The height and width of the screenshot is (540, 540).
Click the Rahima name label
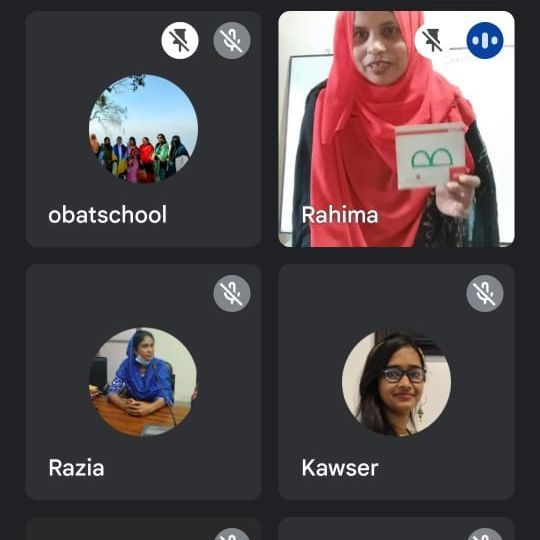[340, 215]
